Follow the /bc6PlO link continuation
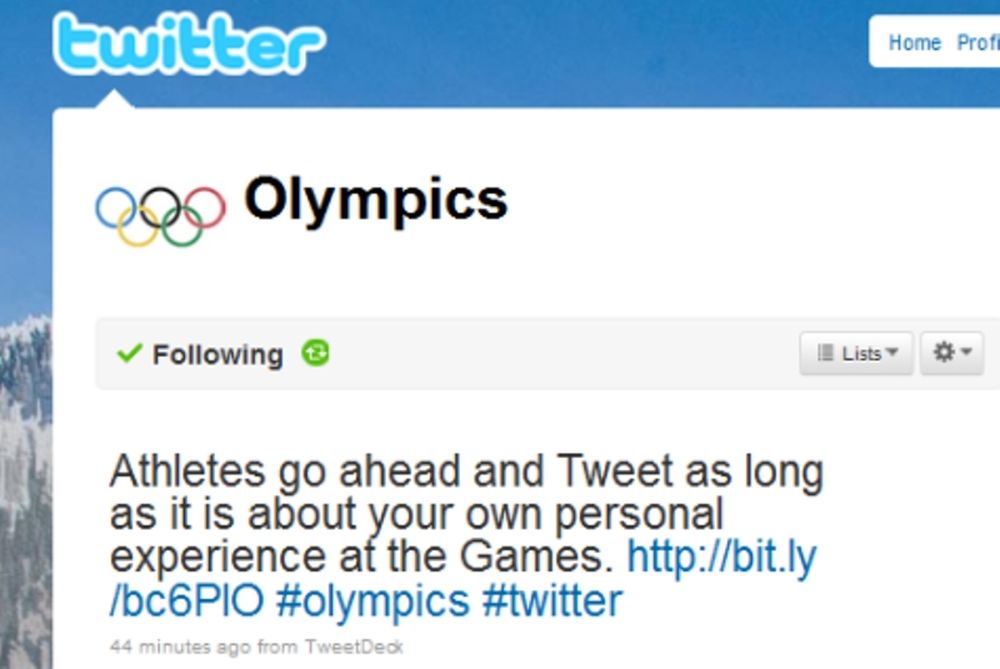1000x669 pixels. coord(186,601)
